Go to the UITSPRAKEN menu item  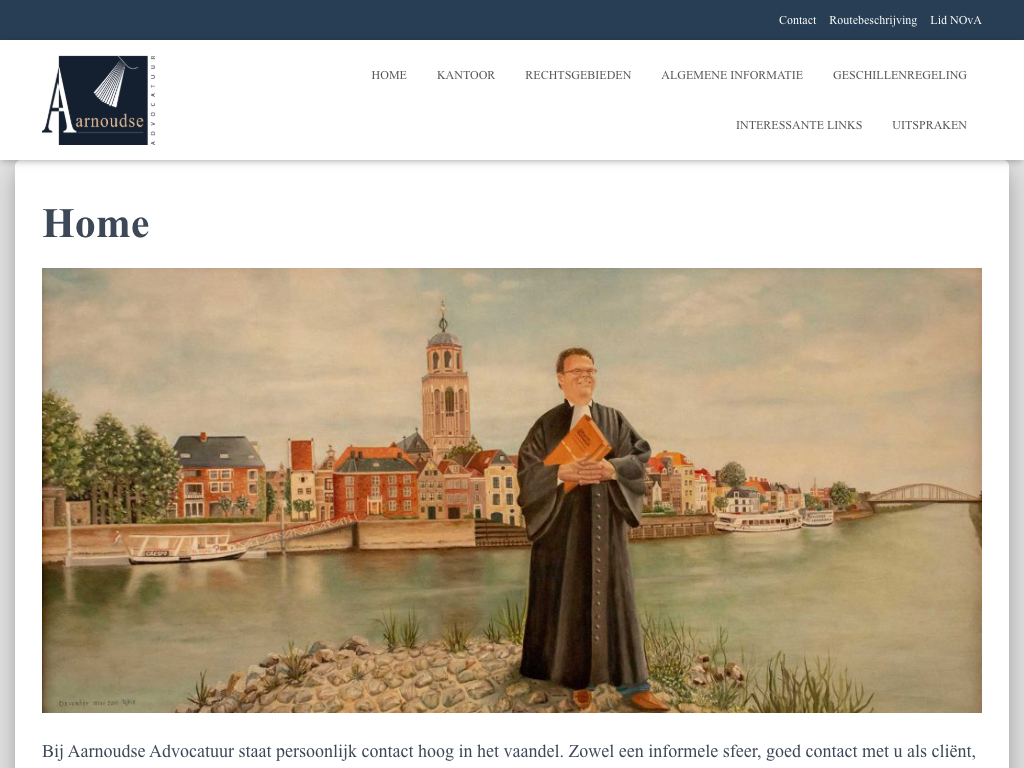(929, 125)
